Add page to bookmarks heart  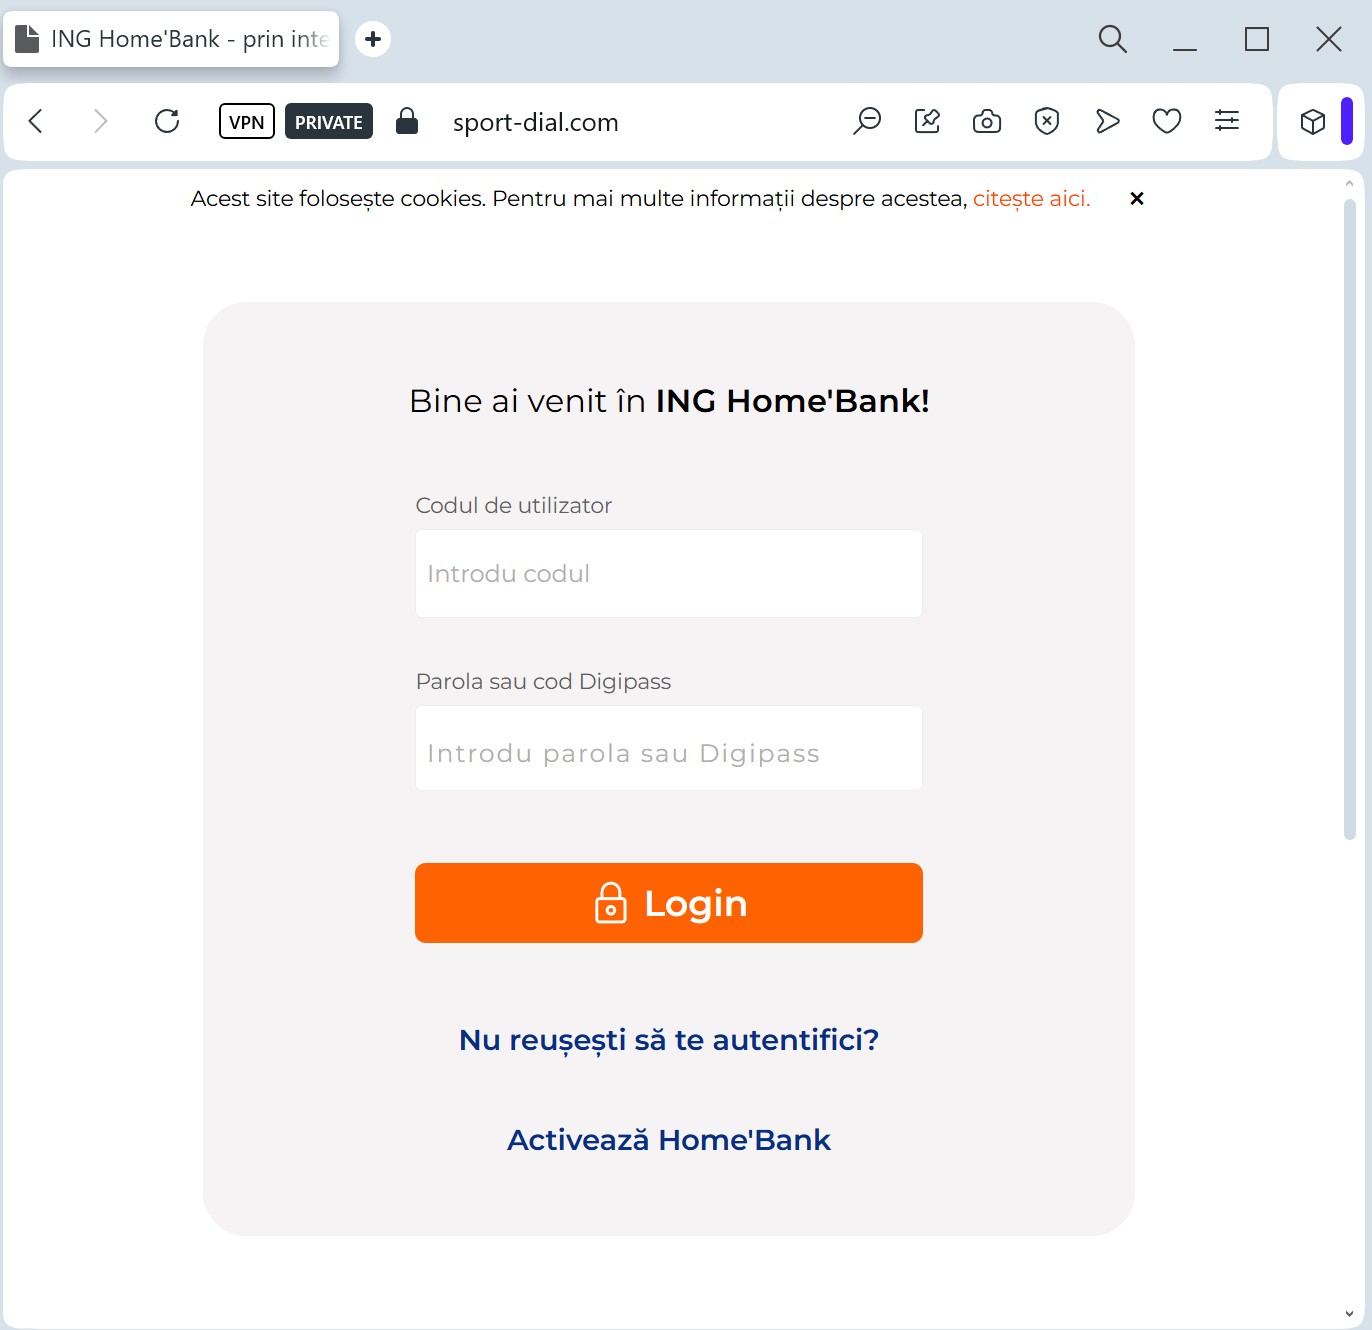point(1167,122)
